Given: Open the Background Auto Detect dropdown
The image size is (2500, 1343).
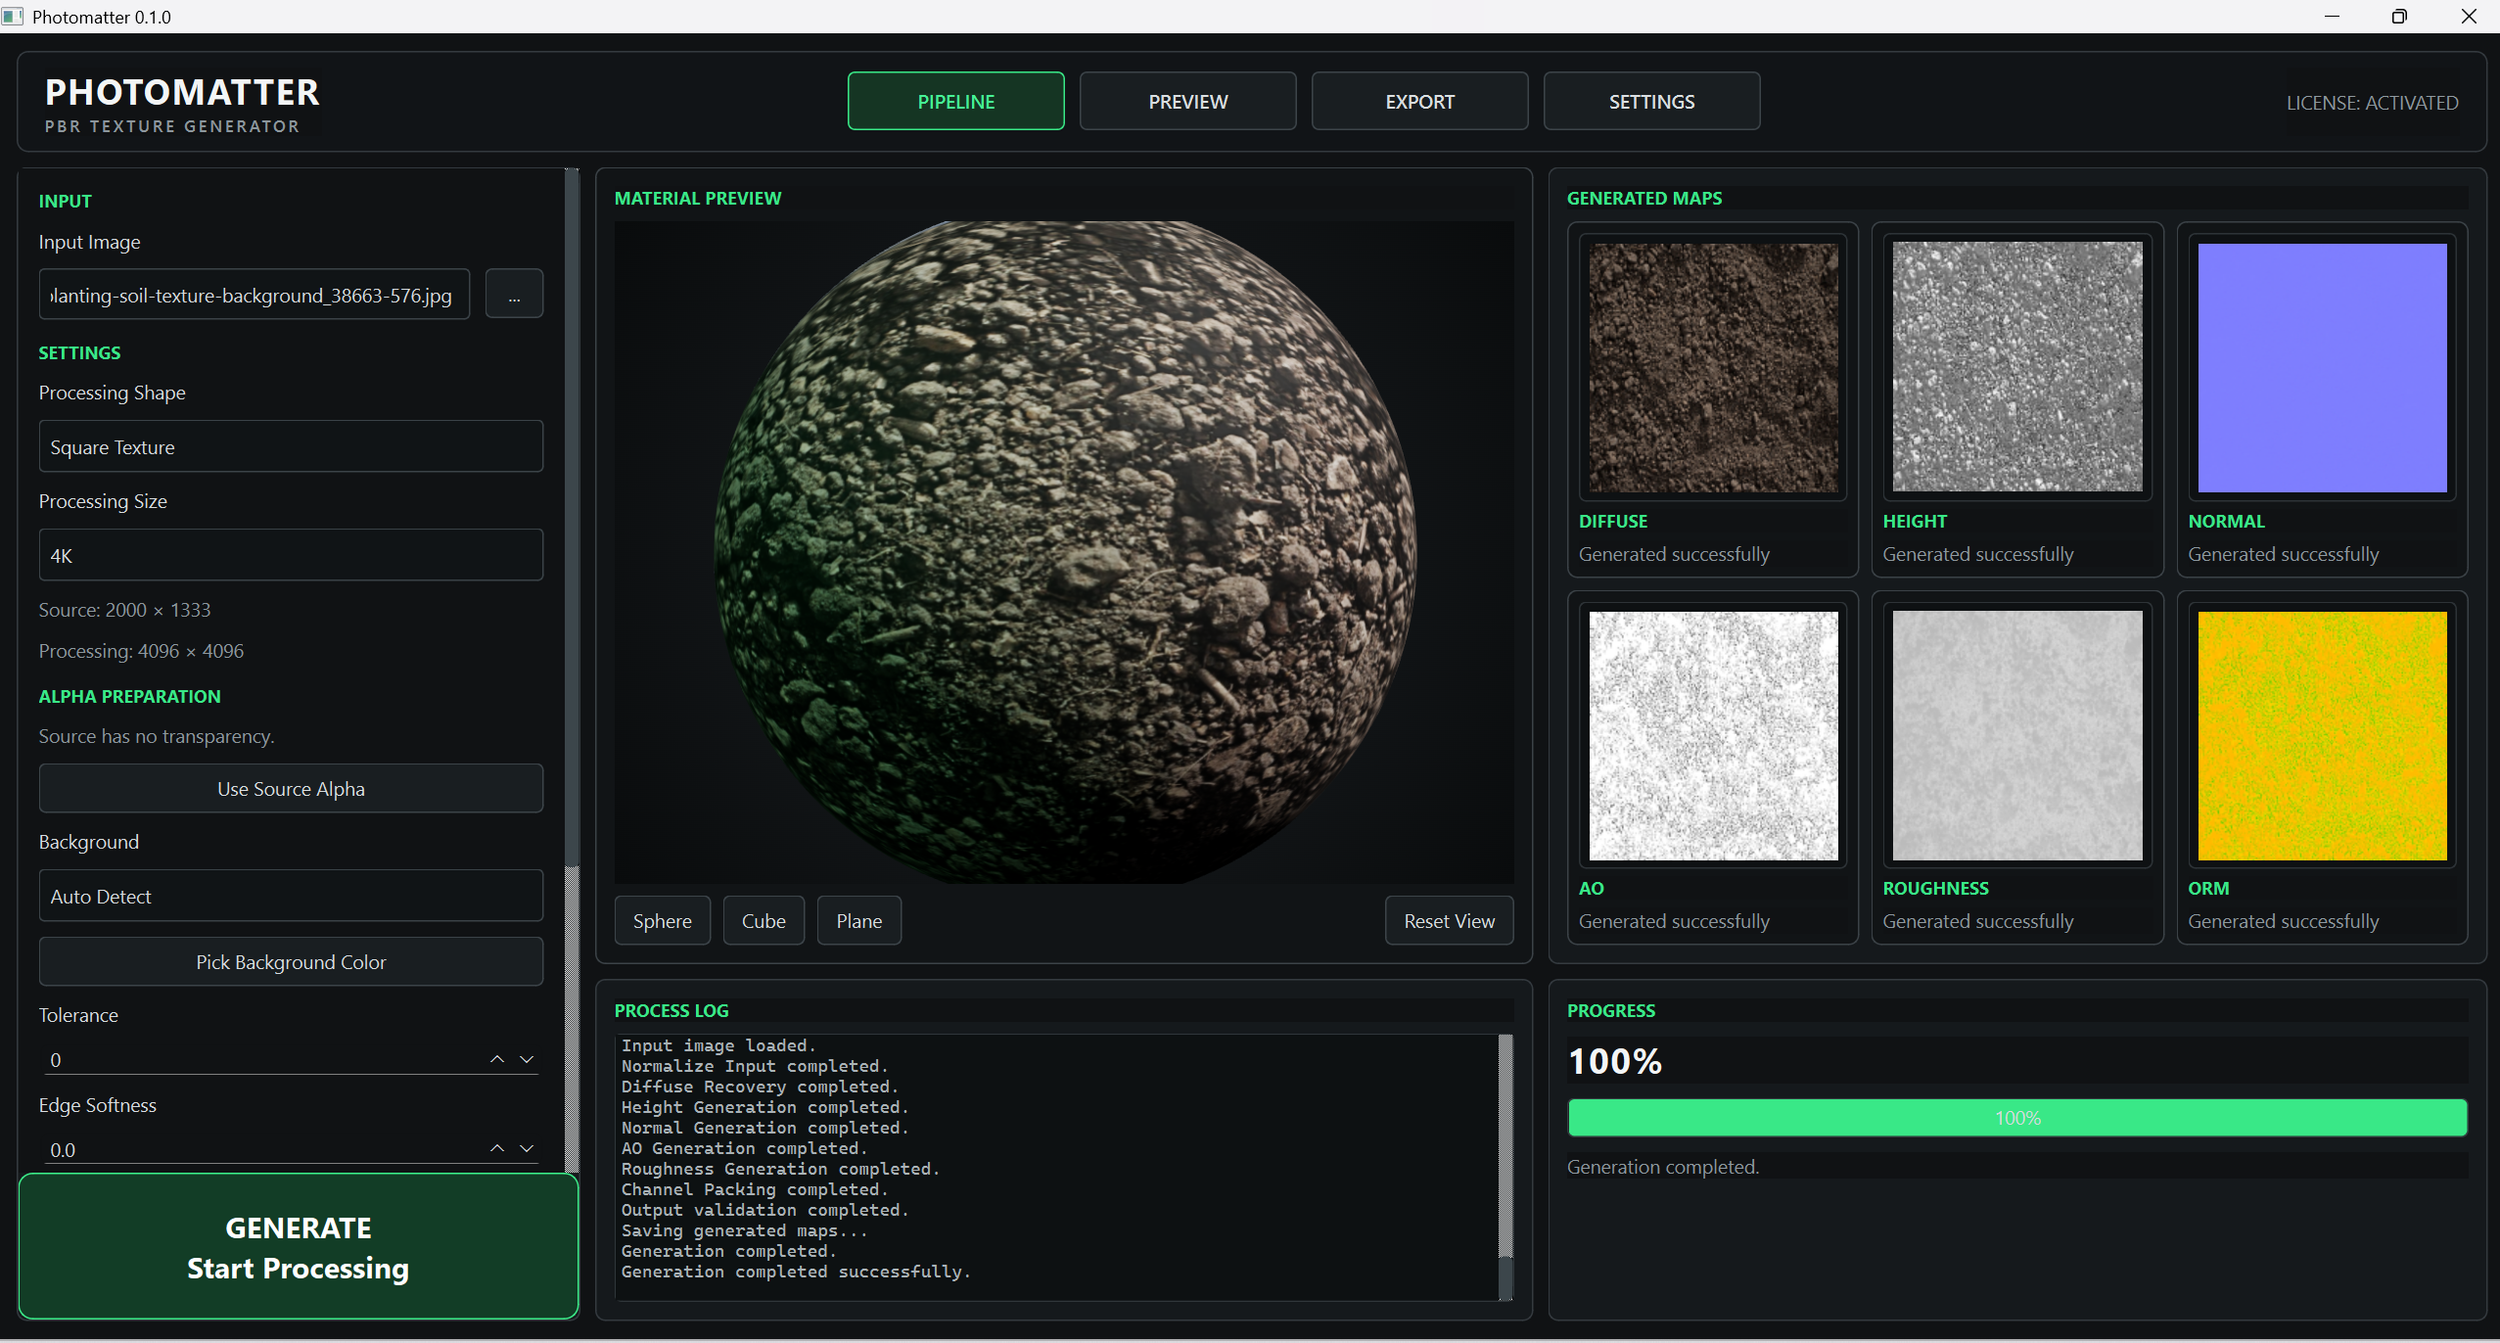Looking at the screenshot, I should point(291,896).
